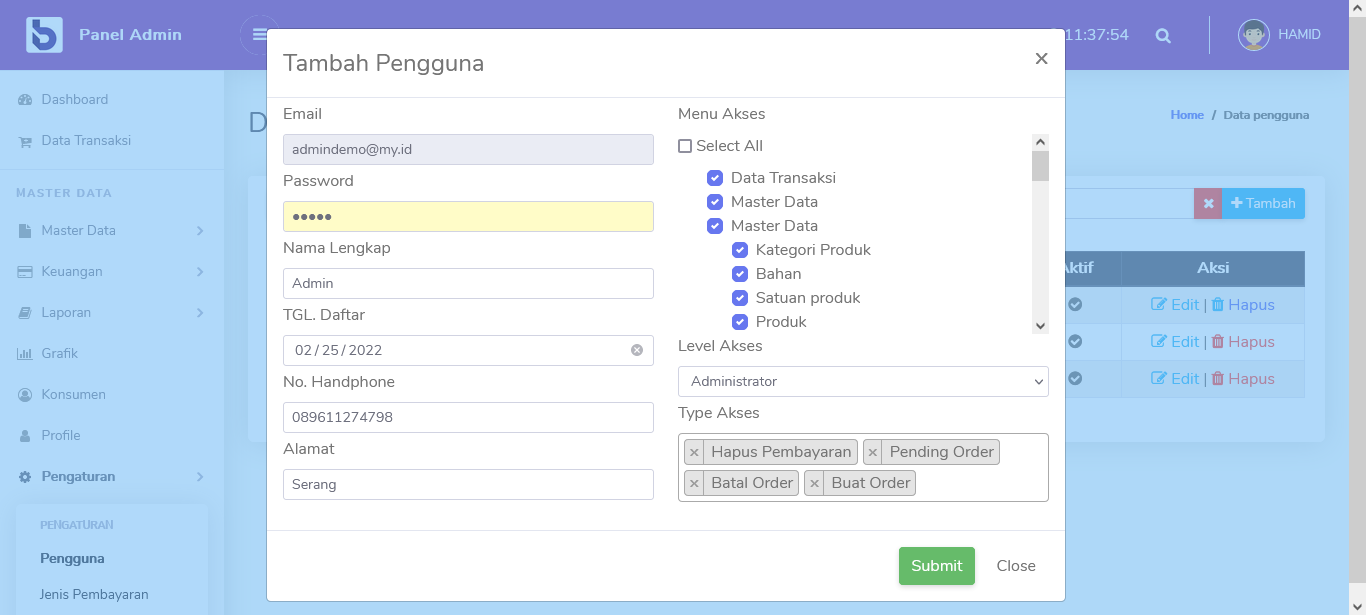Click the Panel Admin brand title

(130, 35)
